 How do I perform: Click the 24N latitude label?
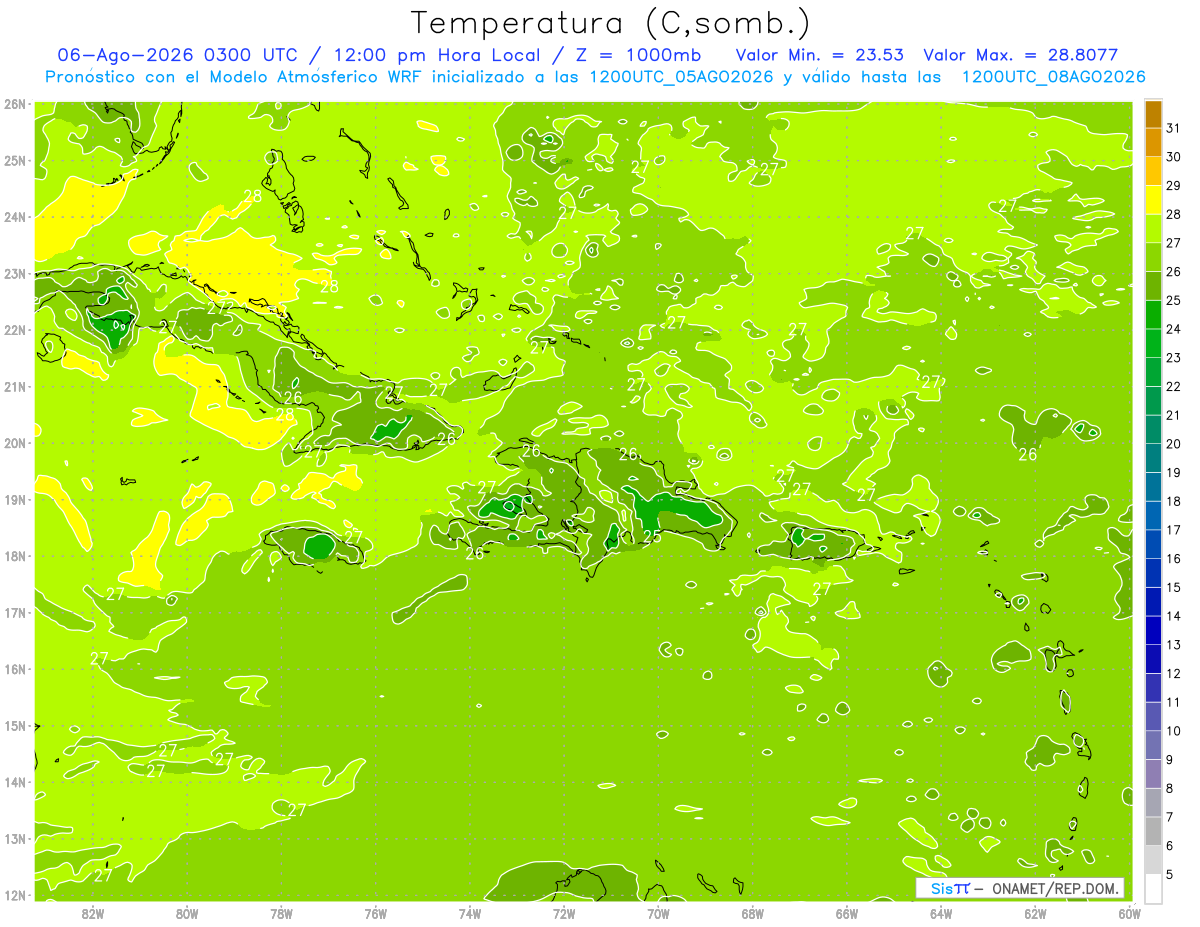(x=15, y=217)
